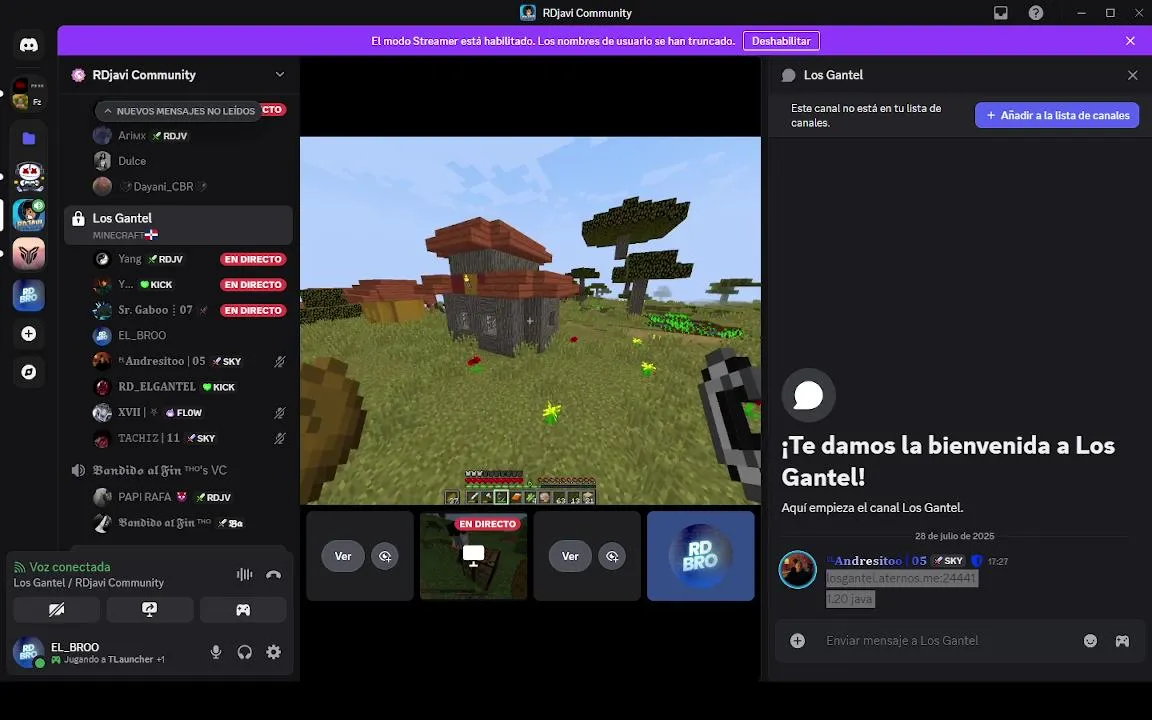Open the inbox icon in title bar
The width and height of the screenshot is (1152, 720).
coord(1001,12)
